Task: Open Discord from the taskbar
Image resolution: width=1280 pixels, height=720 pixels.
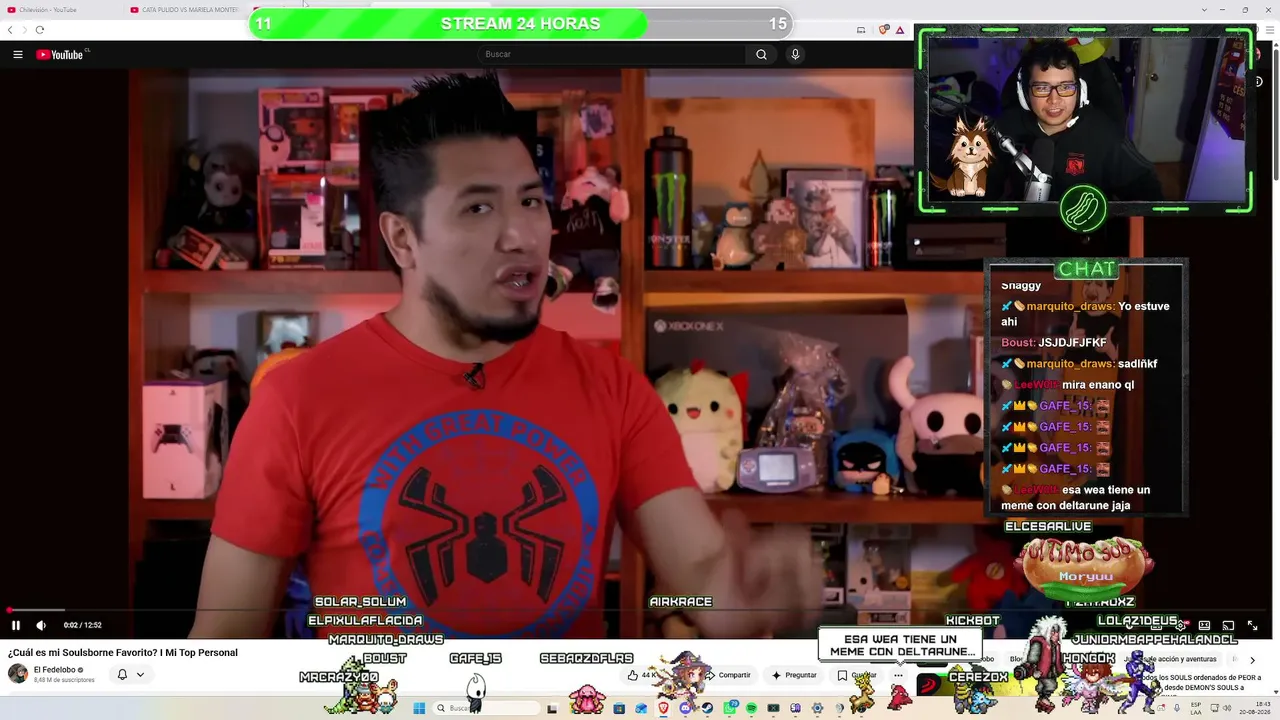Action: [685, 708]
